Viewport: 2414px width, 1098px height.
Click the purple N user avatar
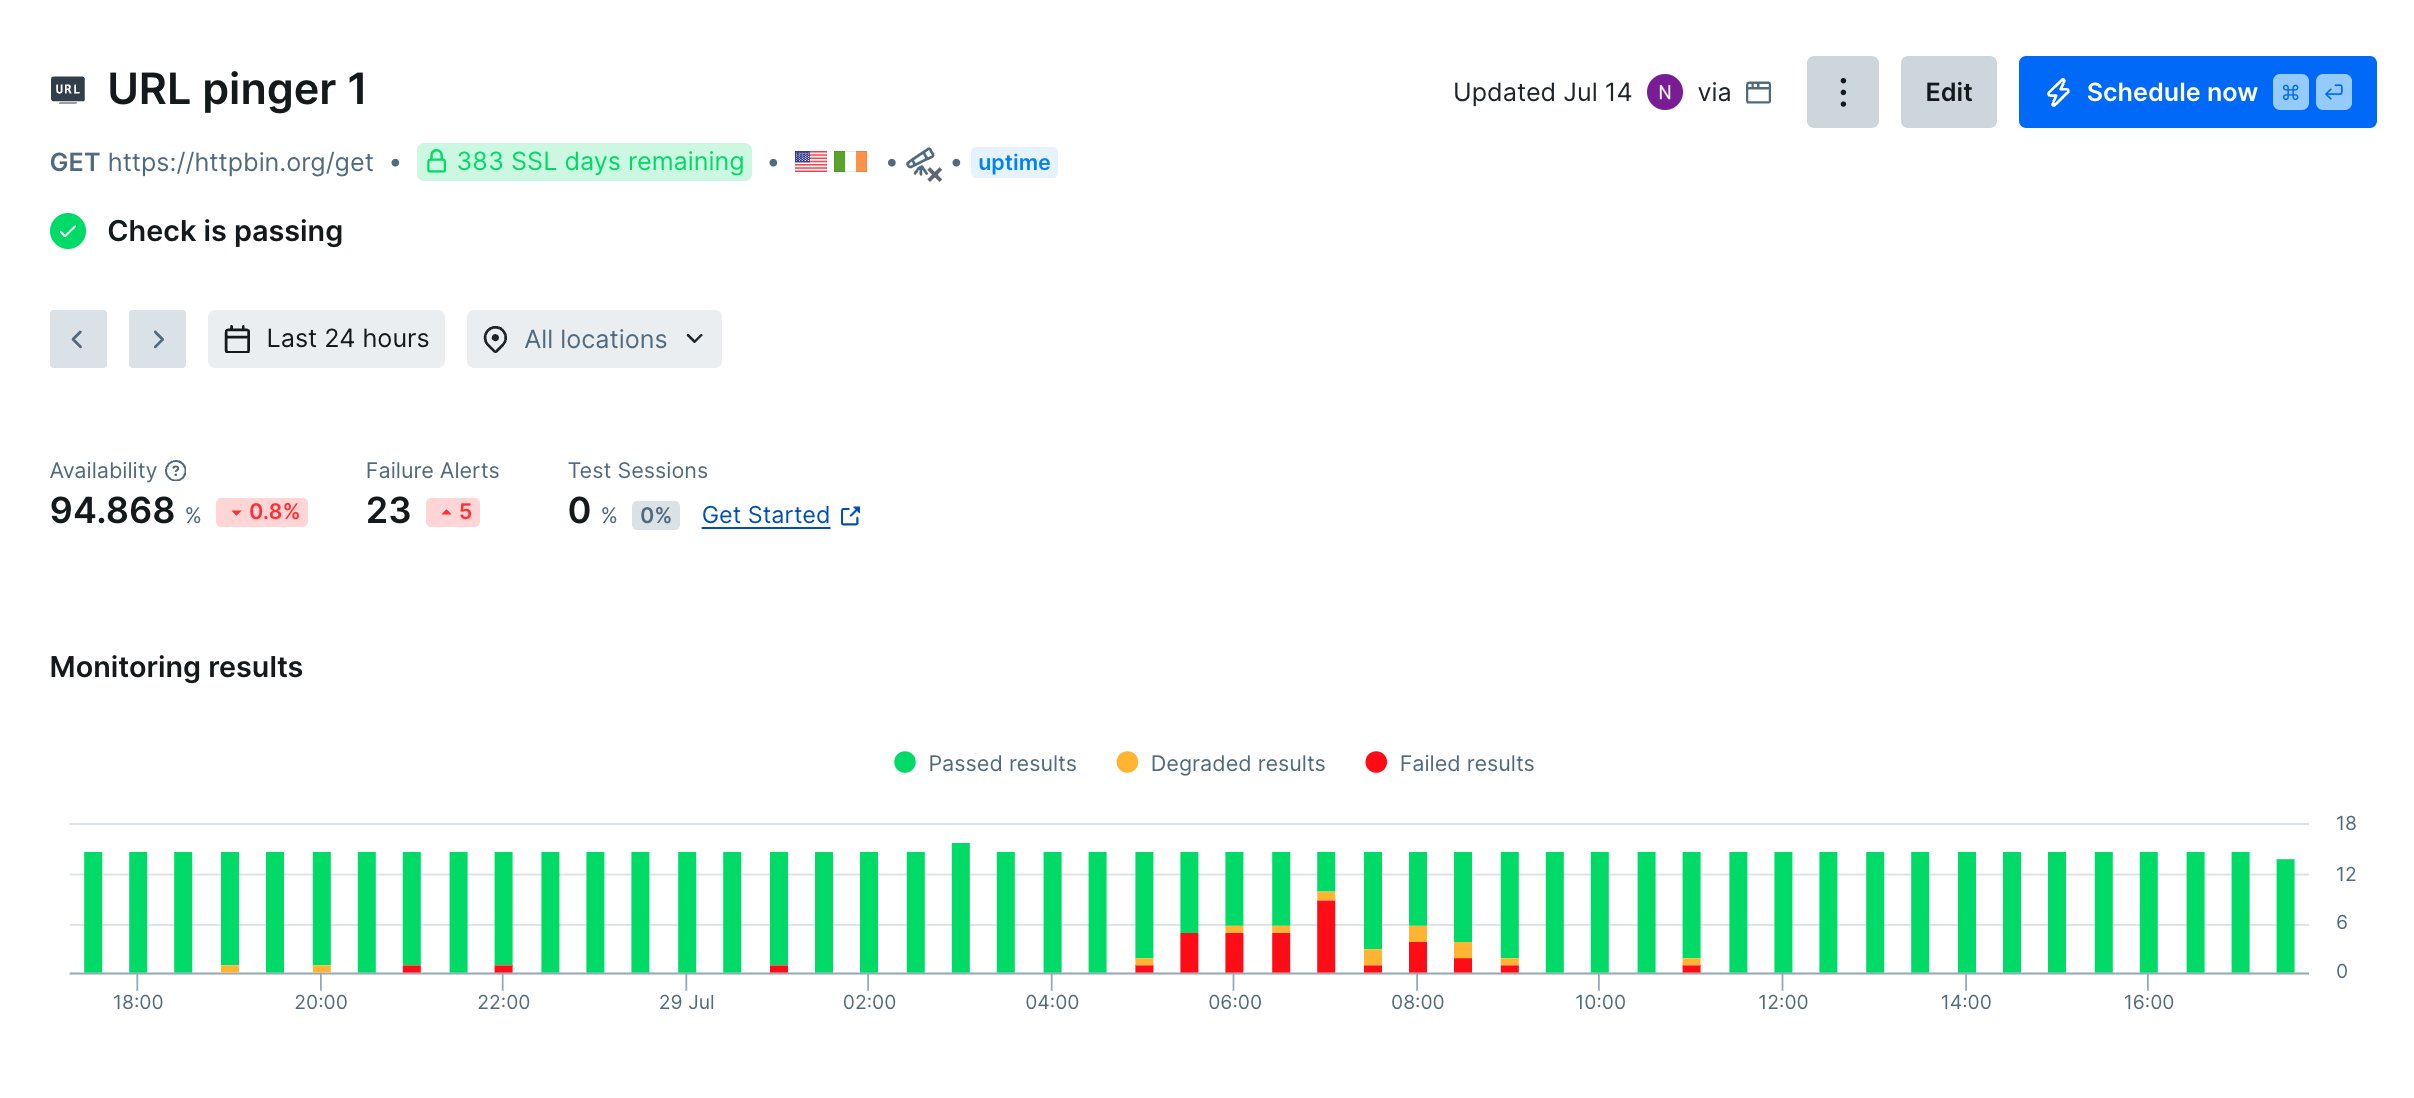[x=1663, y=92]
